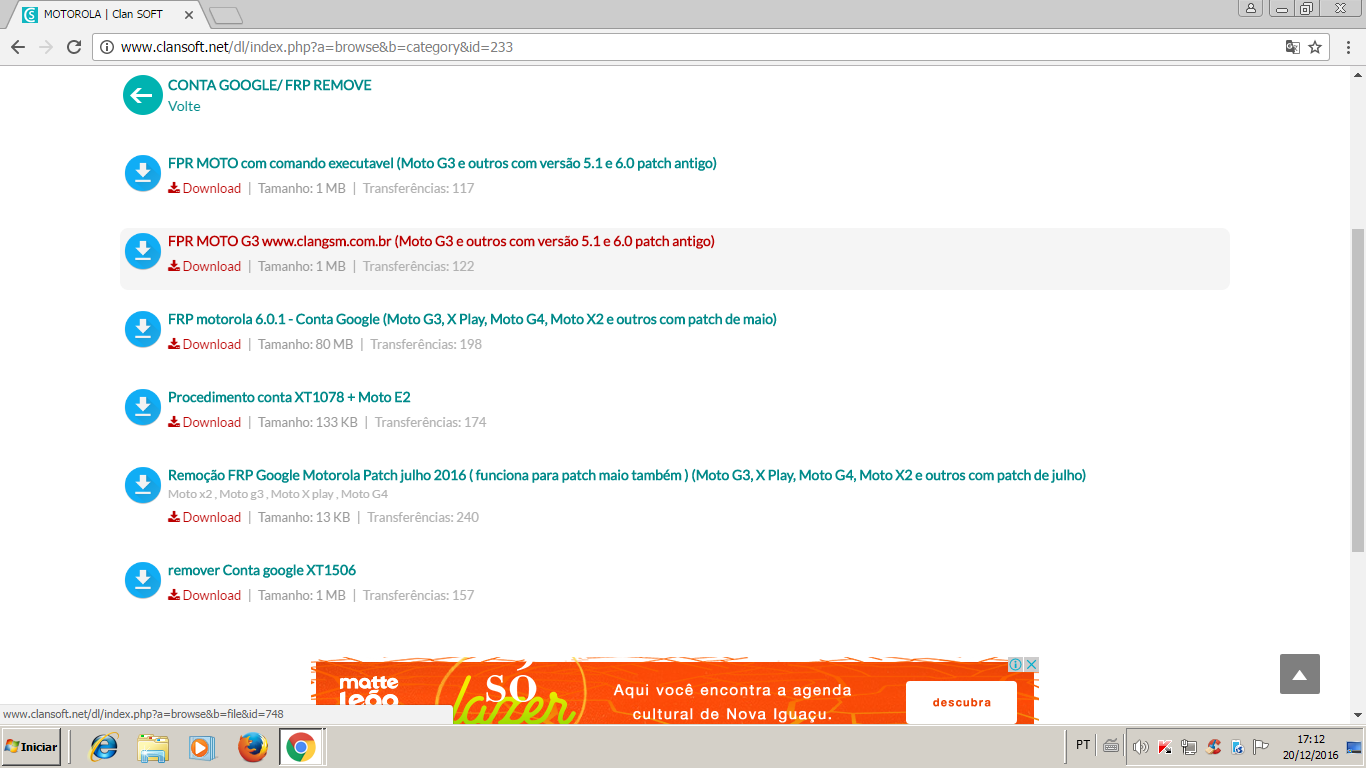The width and height of the screenshot is (1366, 768).
Task: Click 'Transferências: 240' text
Action: (x=423, y=517)
